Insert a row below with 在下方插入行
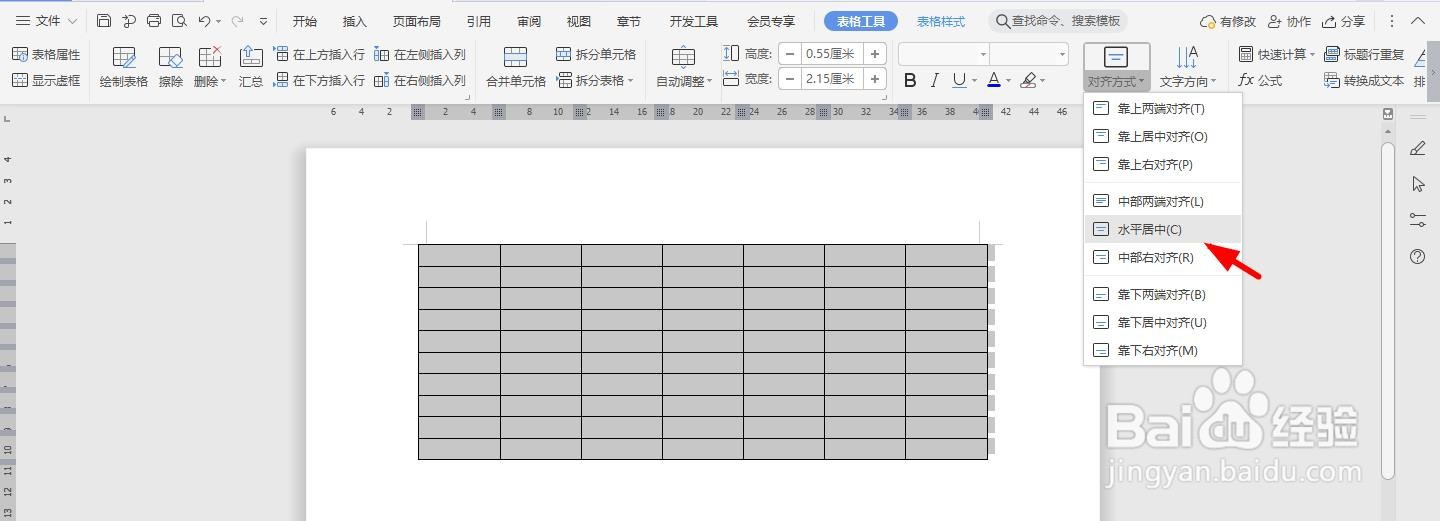This screenshot has height=521, width=1440. point(319,80)
